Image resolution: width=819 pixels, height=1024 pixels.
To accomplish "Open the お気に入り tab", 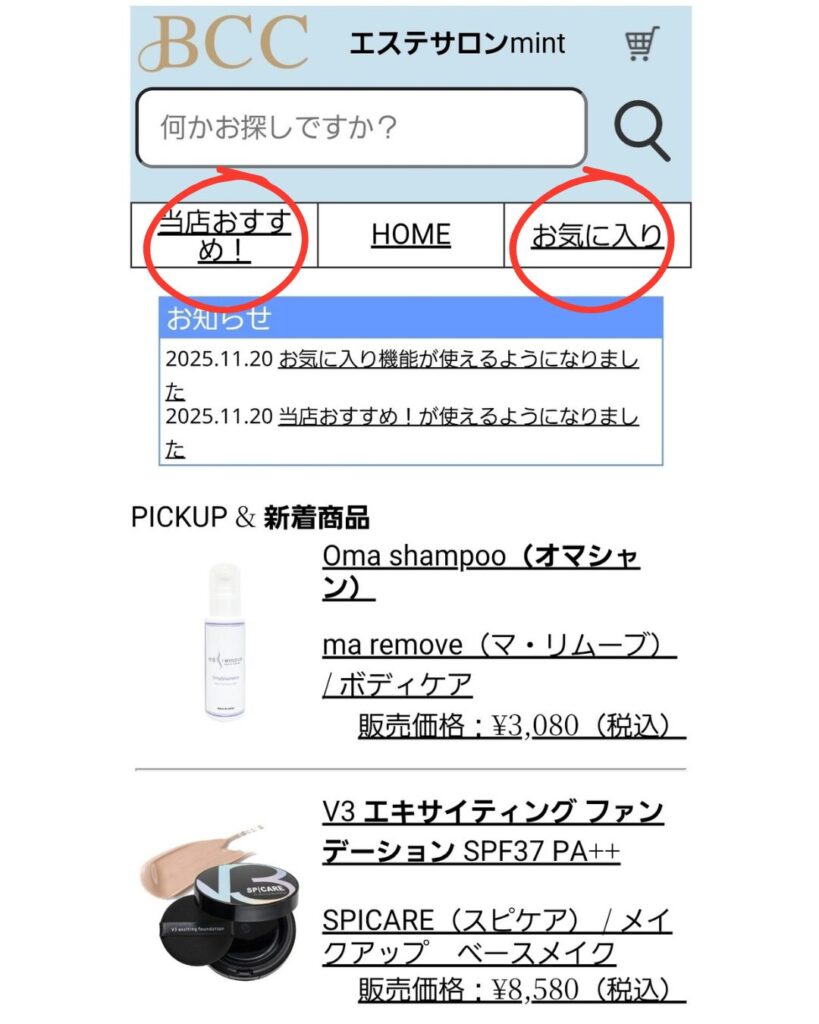I will 597,235.
